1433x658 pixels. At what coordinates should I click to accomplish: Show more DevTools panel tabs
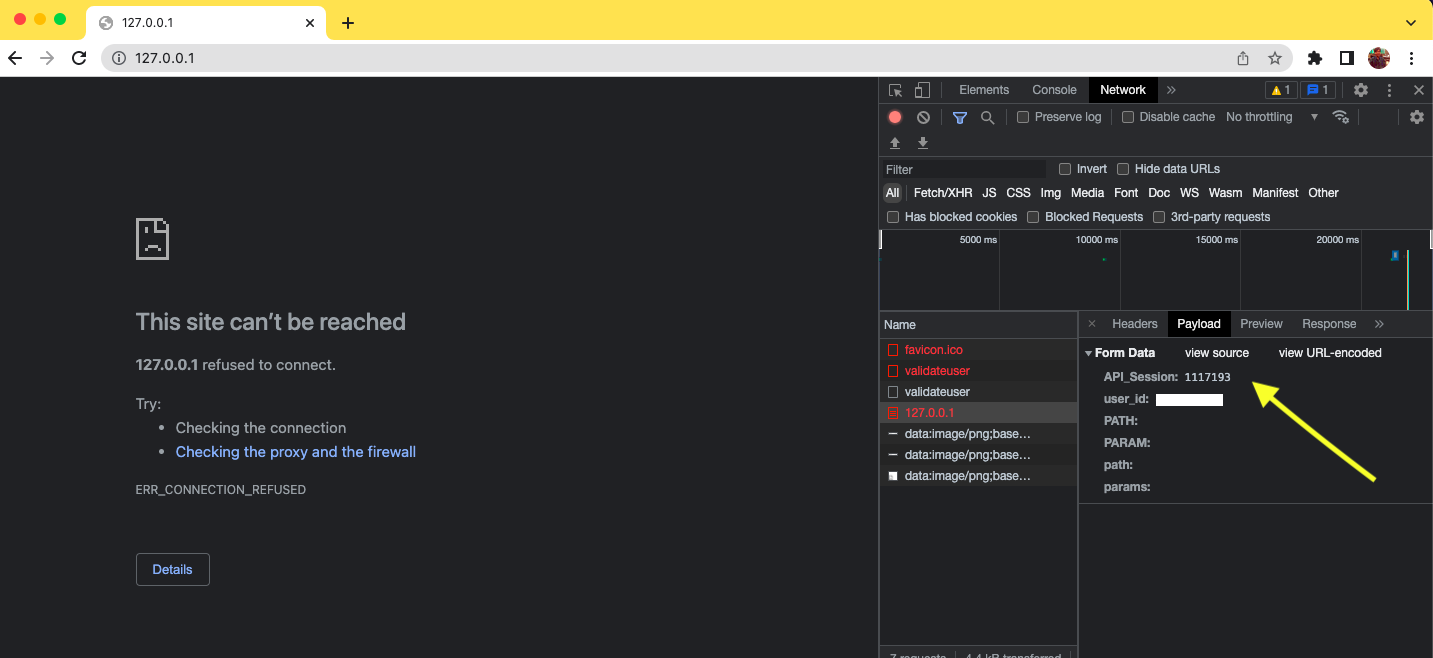coord(1171,90)
